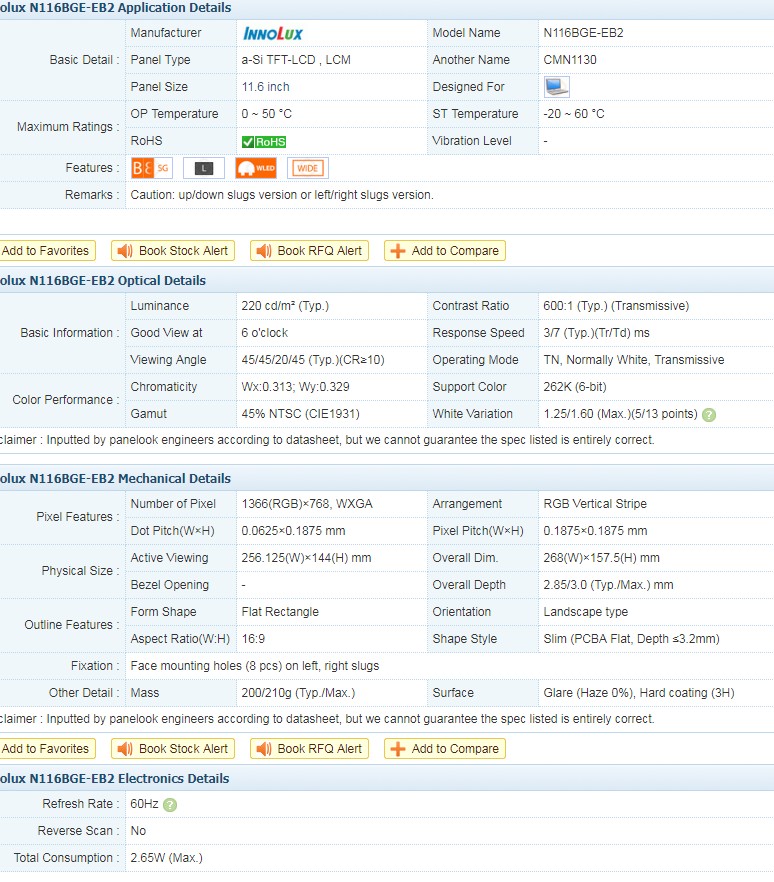Click the 'RGB Vertical Stripe' arrangement value
This screenshot has width=774, height=882.
pyautogui.click(x=595, y=503)
